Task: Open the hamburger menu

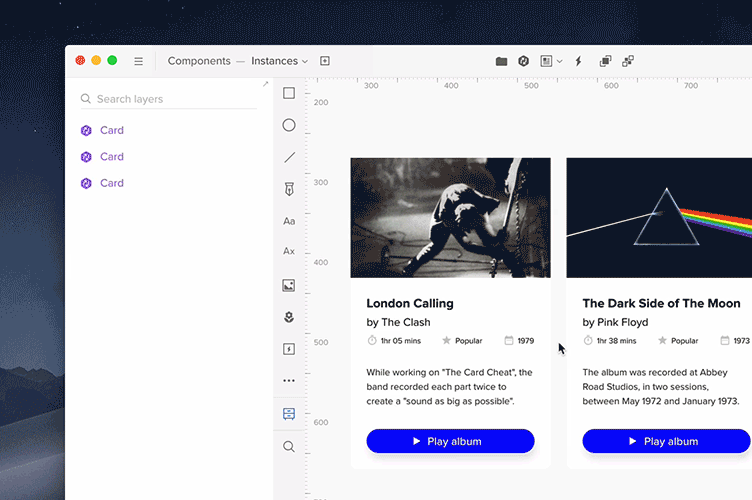Action: pos(139,61)
